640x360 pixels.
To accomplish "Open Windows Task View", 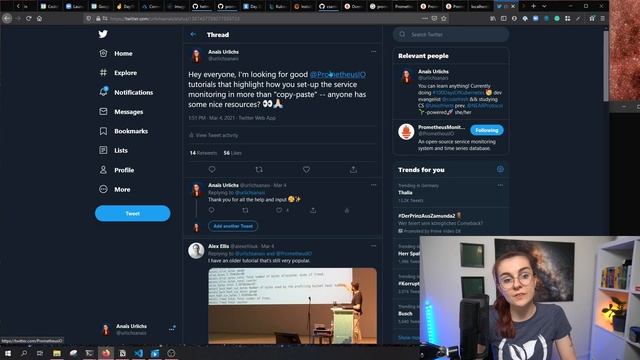I will 40,353.
